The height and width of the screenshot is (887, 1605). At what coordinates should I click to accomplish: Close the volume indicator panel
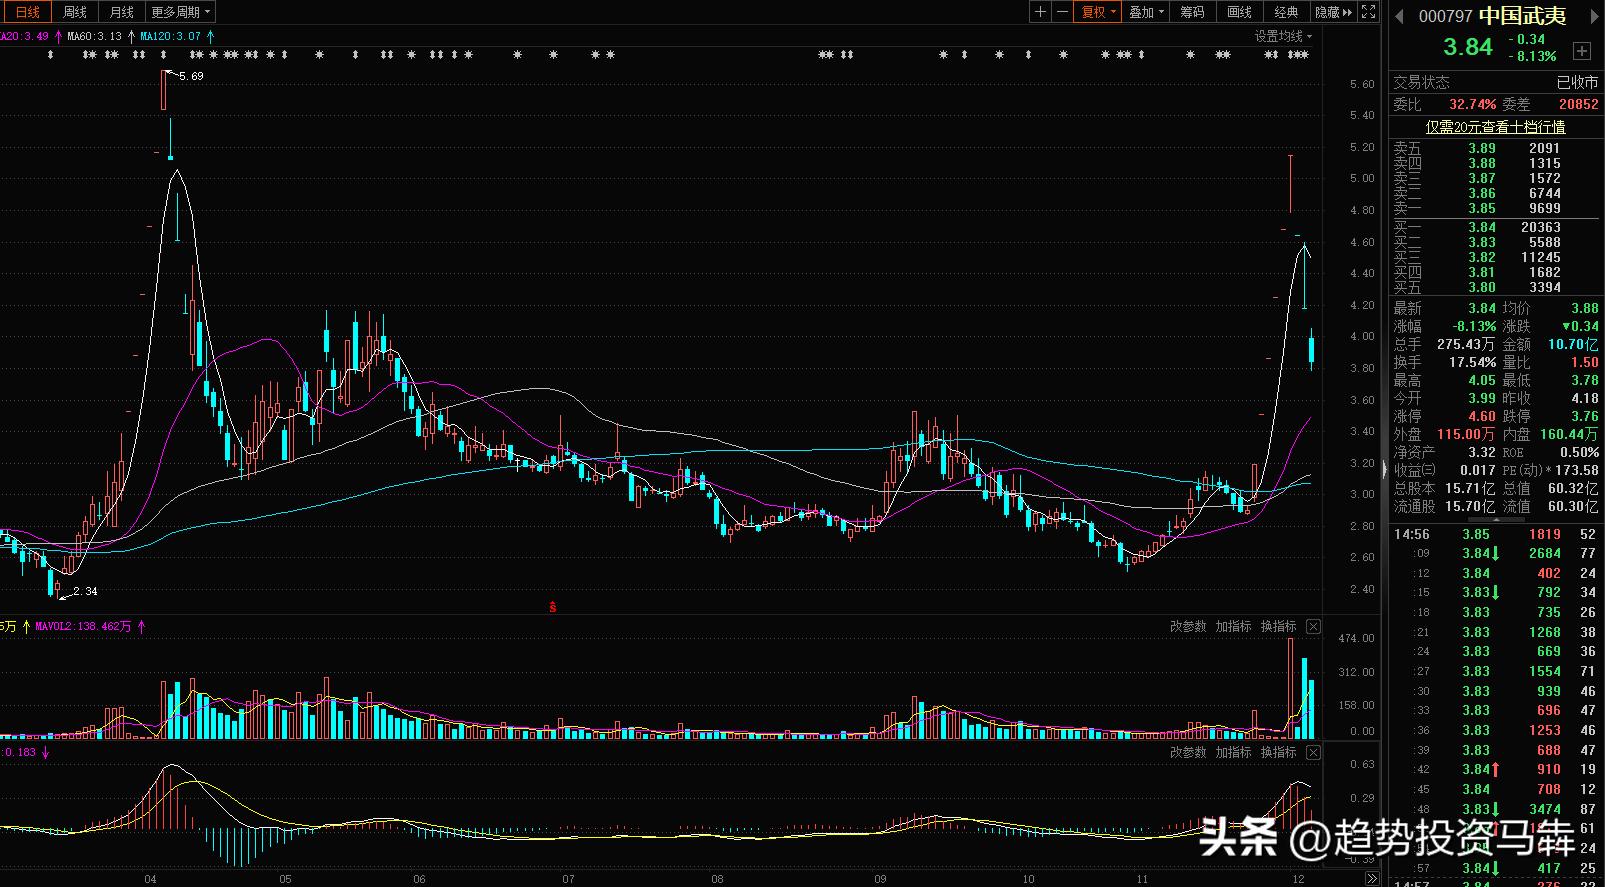click(x=1313, y=627)
